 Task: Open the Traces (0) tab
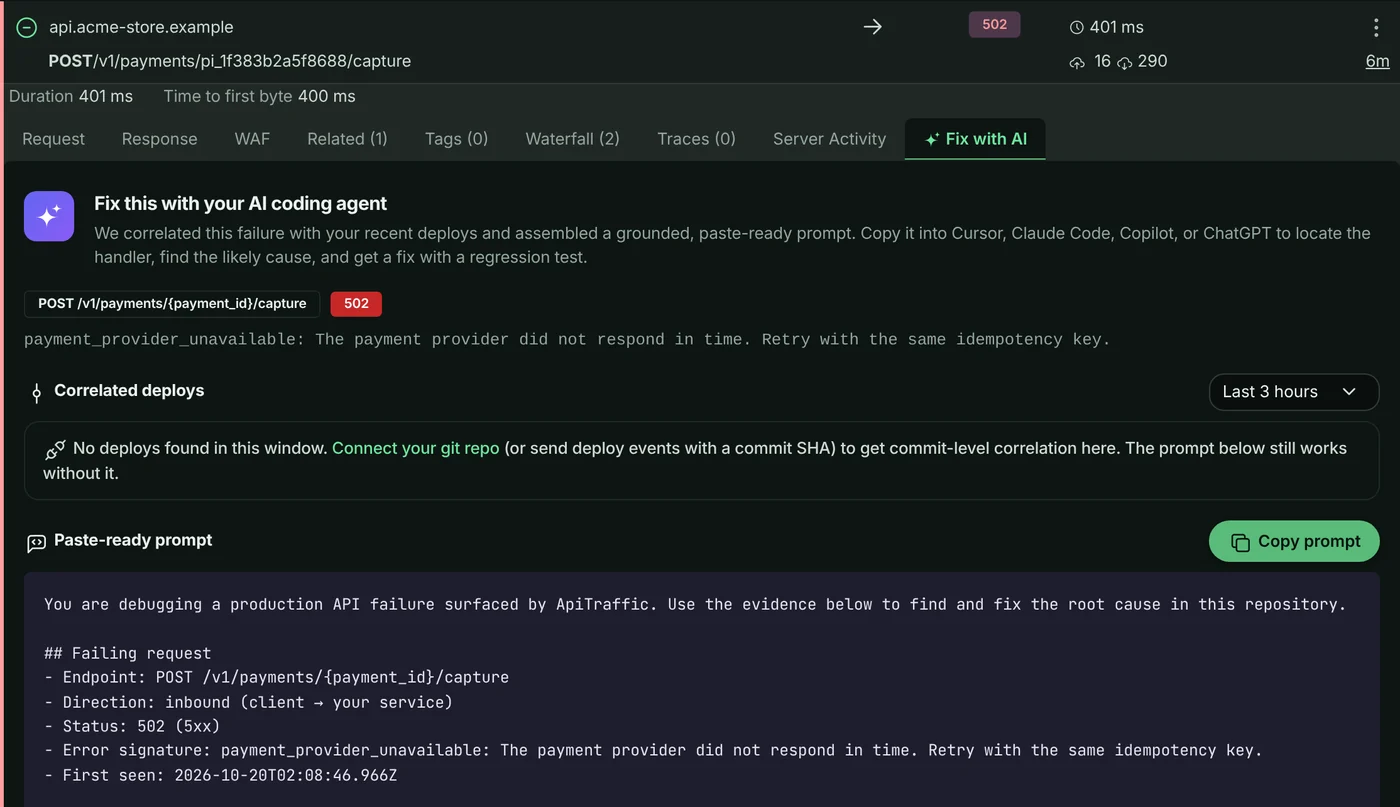[x=696, y=139]
